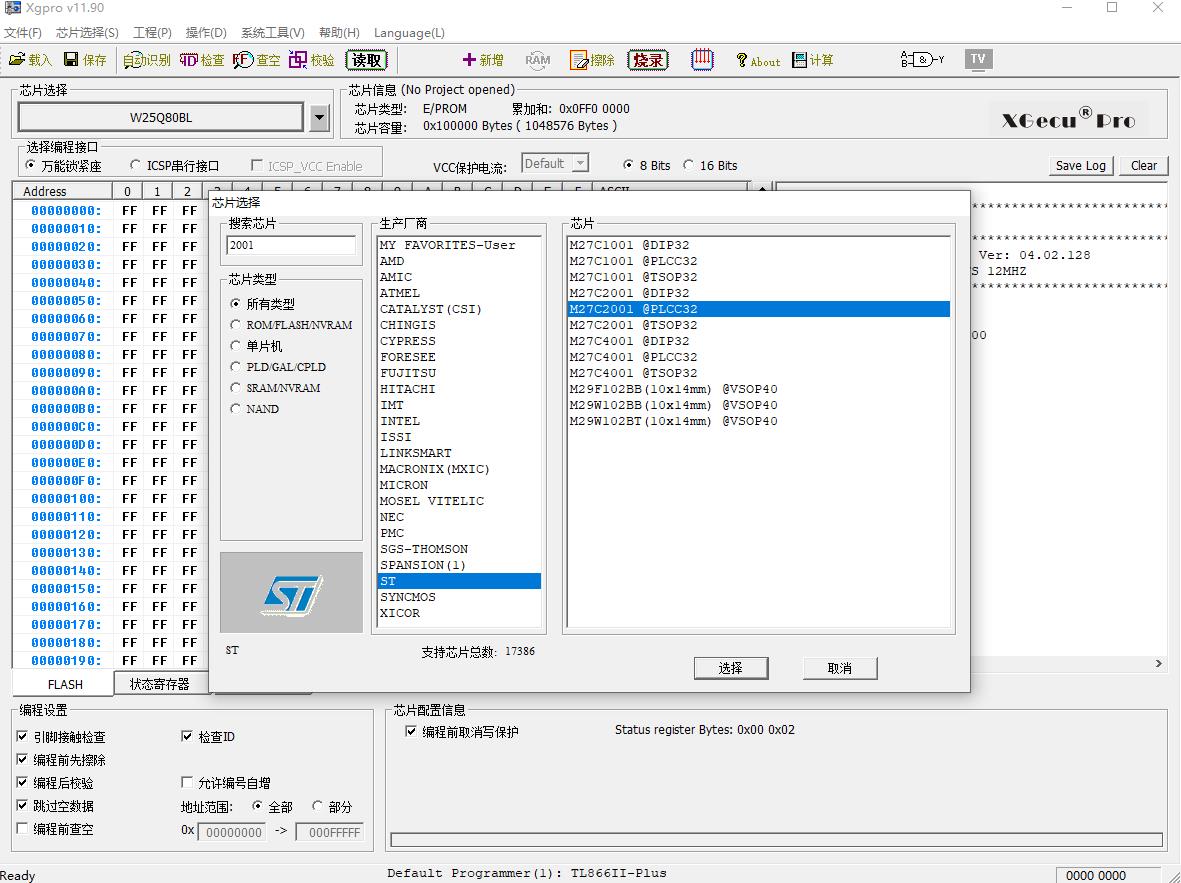The width and height of the screenshot is (1181, 883).
Task: Open the Language(L) menu
Action: 409,33
